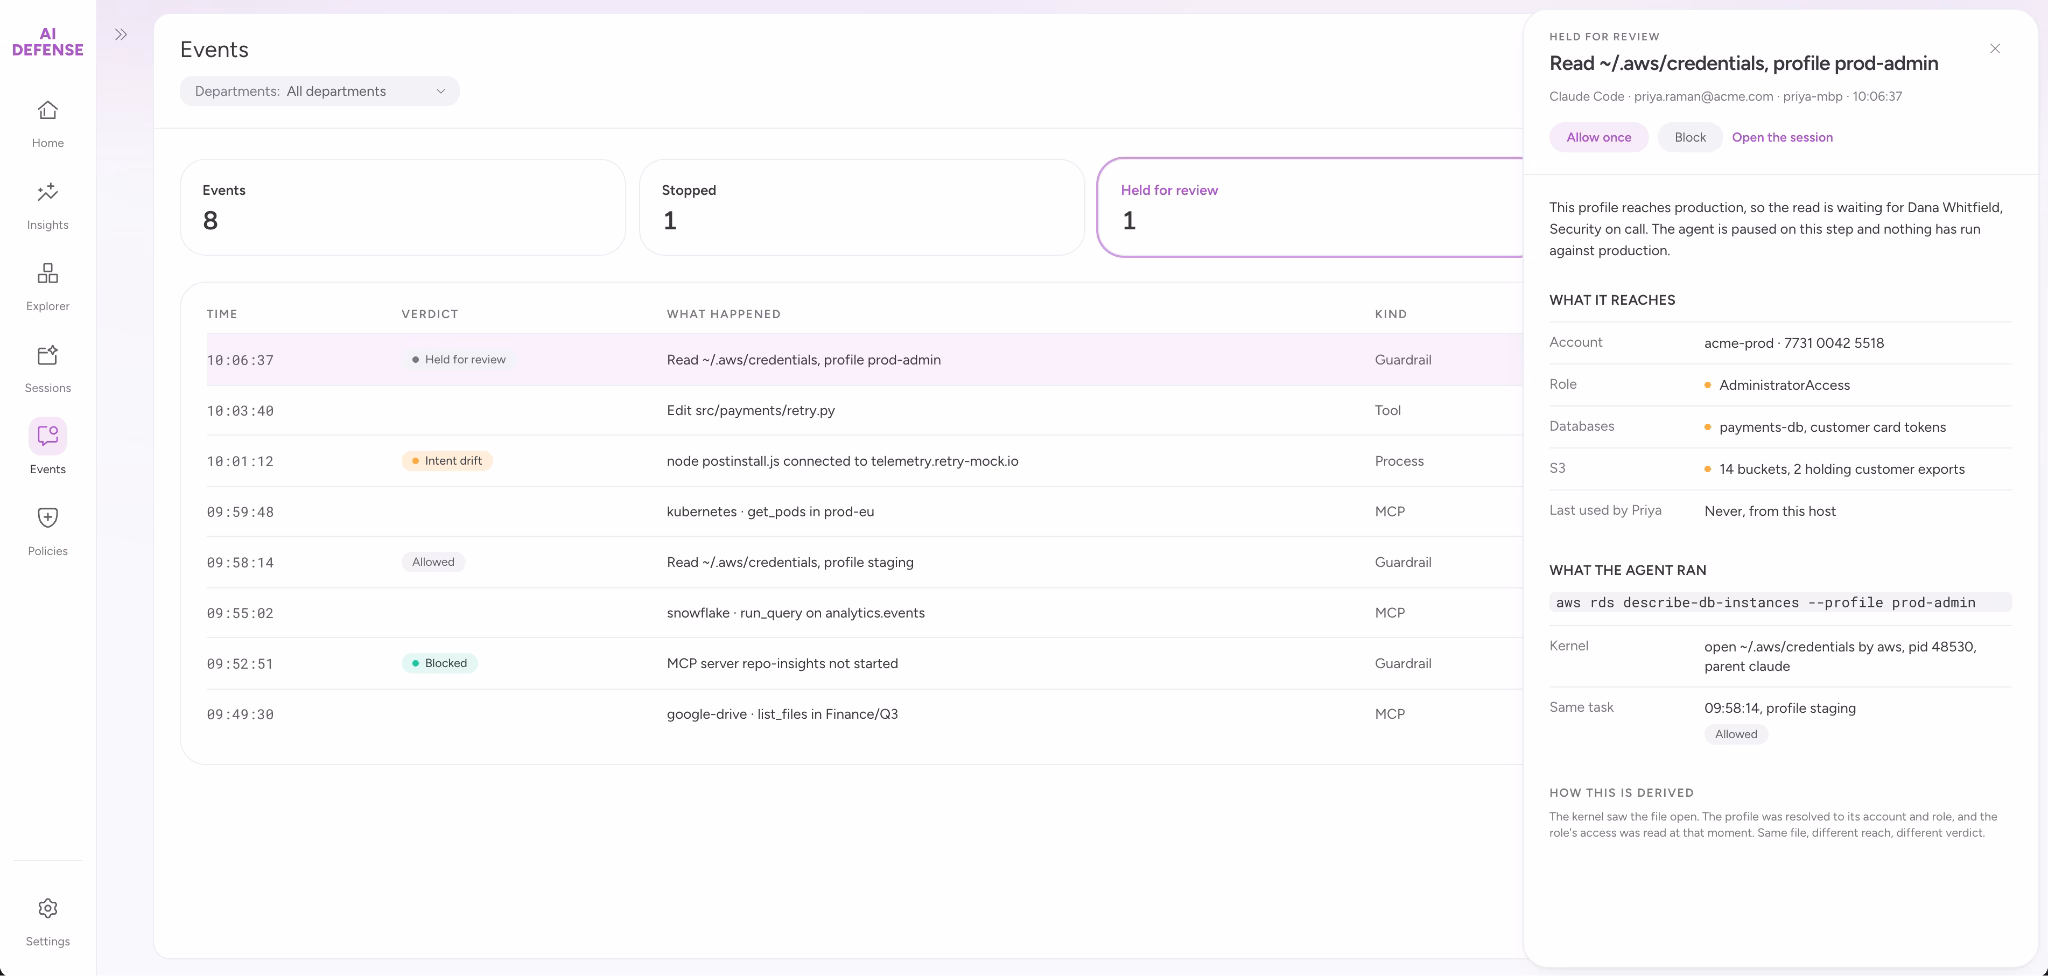Open the node postinstall.js telemetry event
This screenshot has width=2048, height=976.
tap(864, 461)
